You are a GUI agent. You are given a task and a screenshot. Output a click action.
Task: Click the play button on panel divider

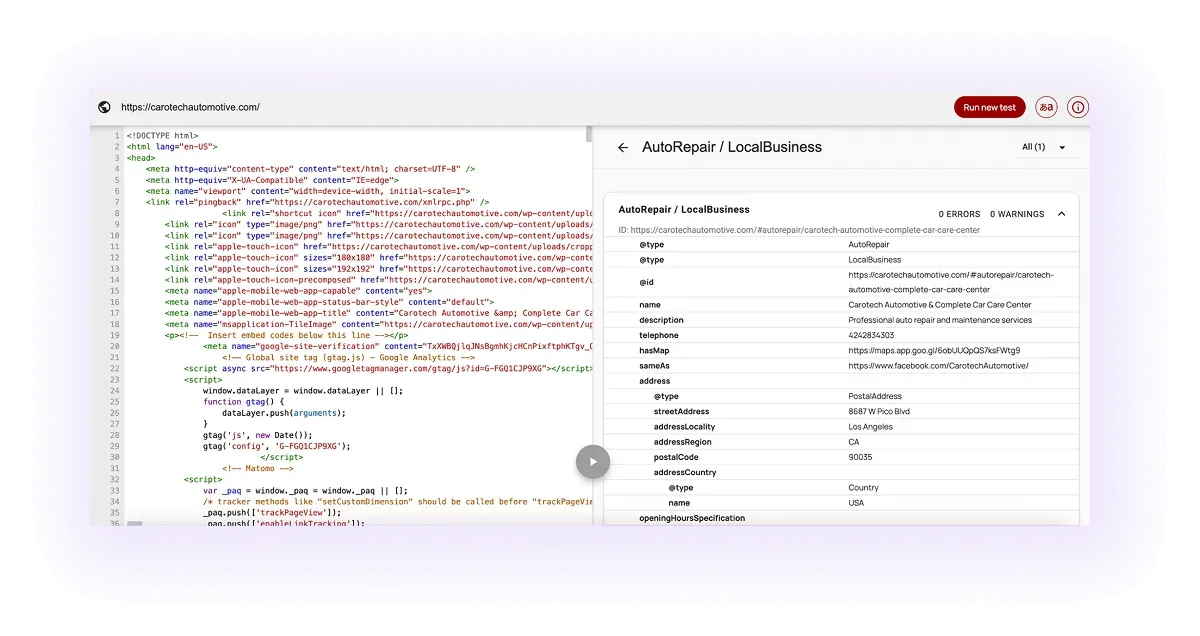pos(593,461)
